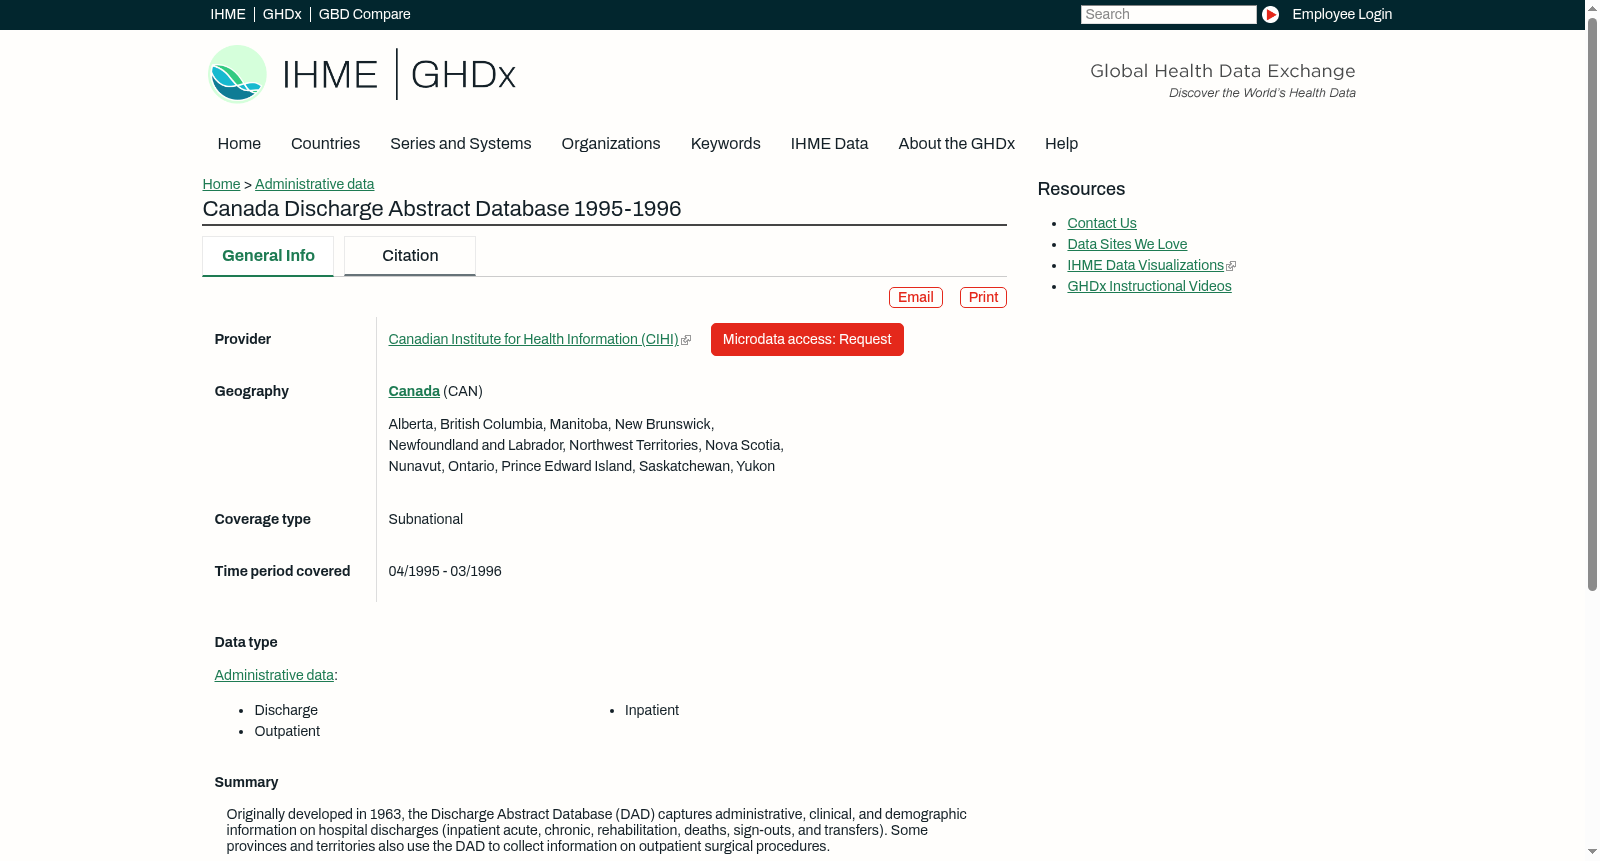The height and width of the screenshot is (861, 1600).
Task: Click the Provider row label
Action: click(243, 340)
